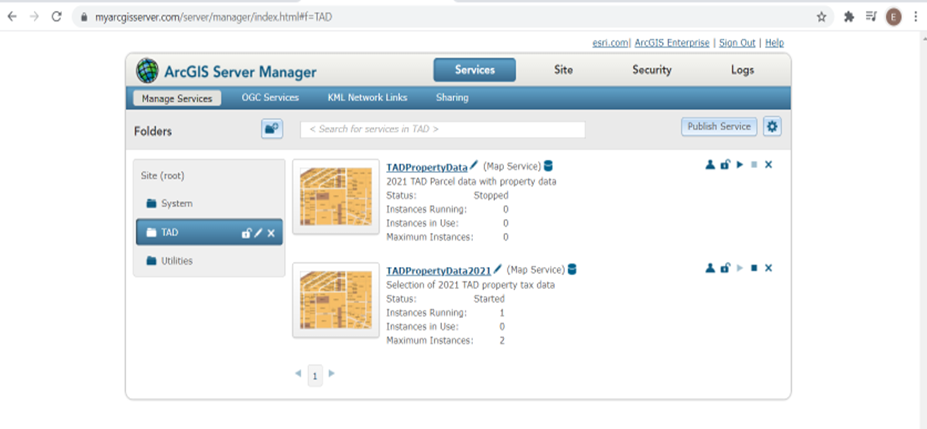
Task: Open site settings gear icon
Action: point(772,126)
